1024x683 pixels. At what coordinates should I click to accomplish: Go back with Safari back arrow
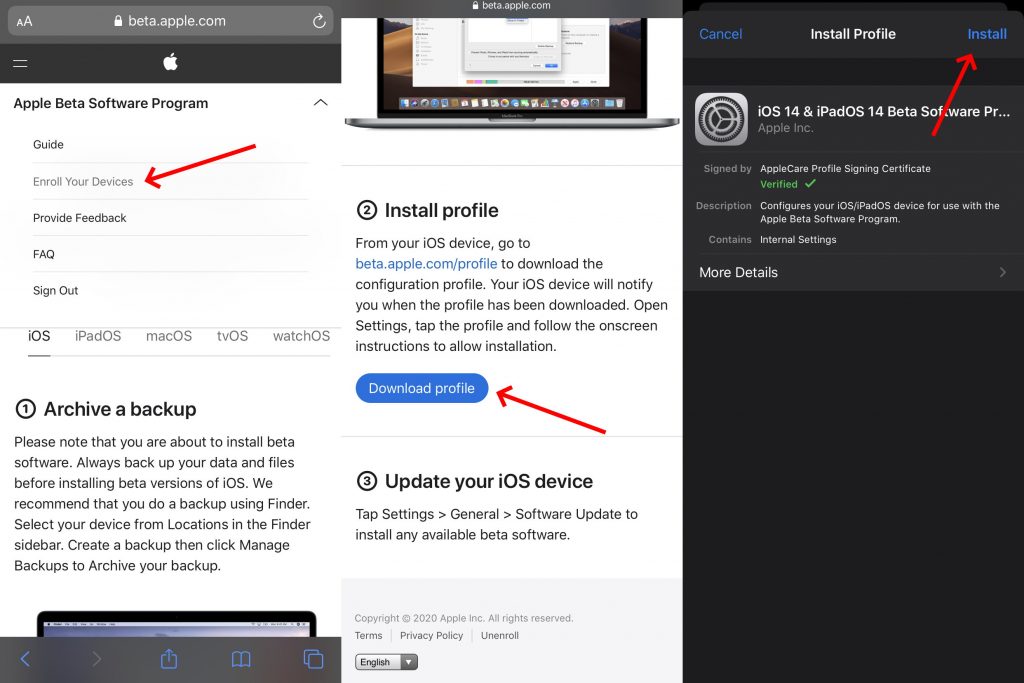coord(25,659)
